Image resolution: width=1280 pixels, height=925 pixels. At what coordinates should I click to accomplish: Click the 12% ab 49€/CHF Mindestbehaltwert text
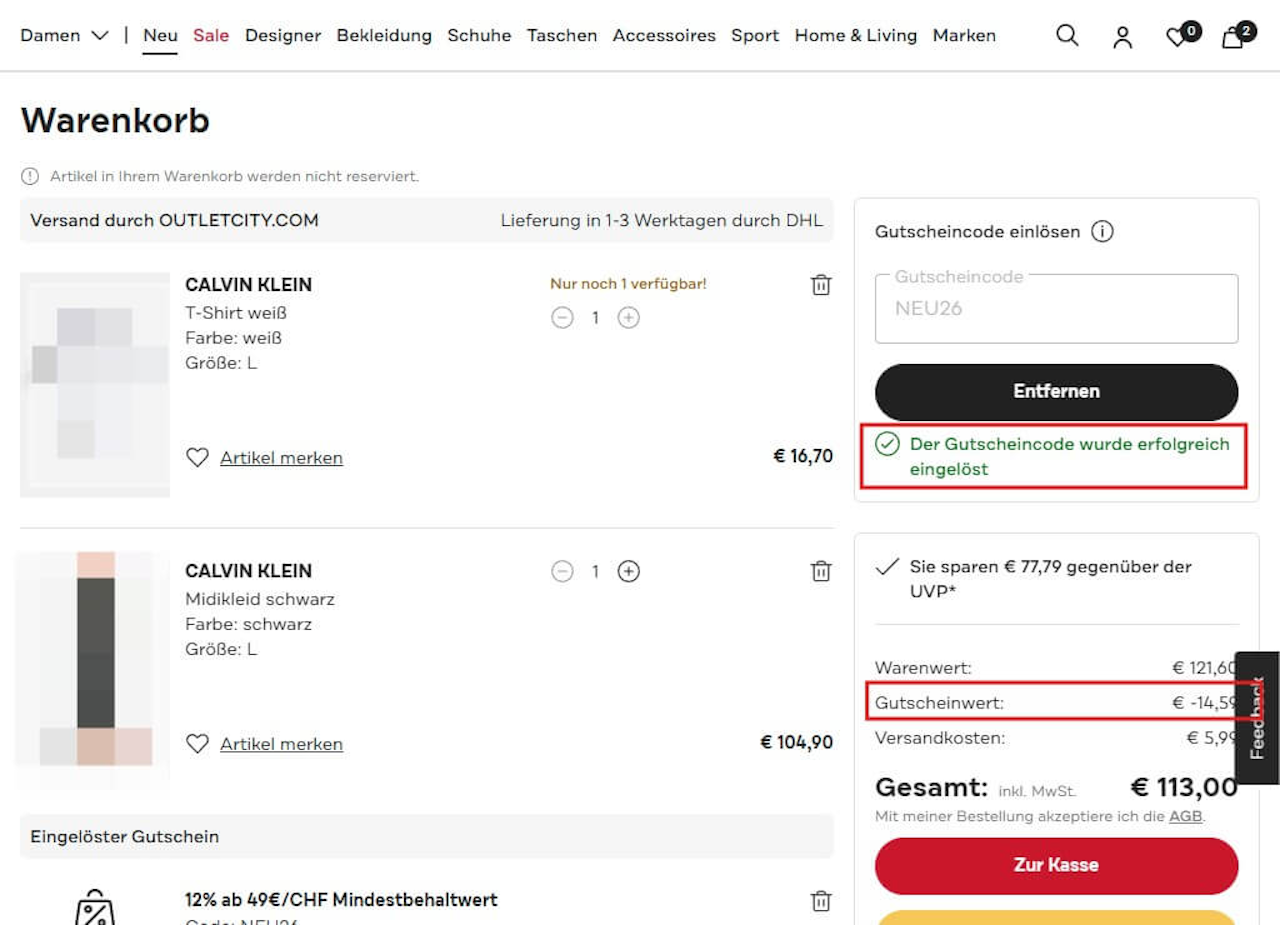point(341,899)
